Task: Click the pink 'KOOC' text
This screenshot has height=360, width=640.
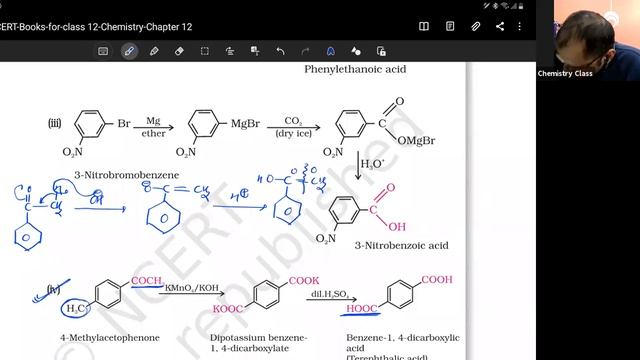Action: pos(228,309)
